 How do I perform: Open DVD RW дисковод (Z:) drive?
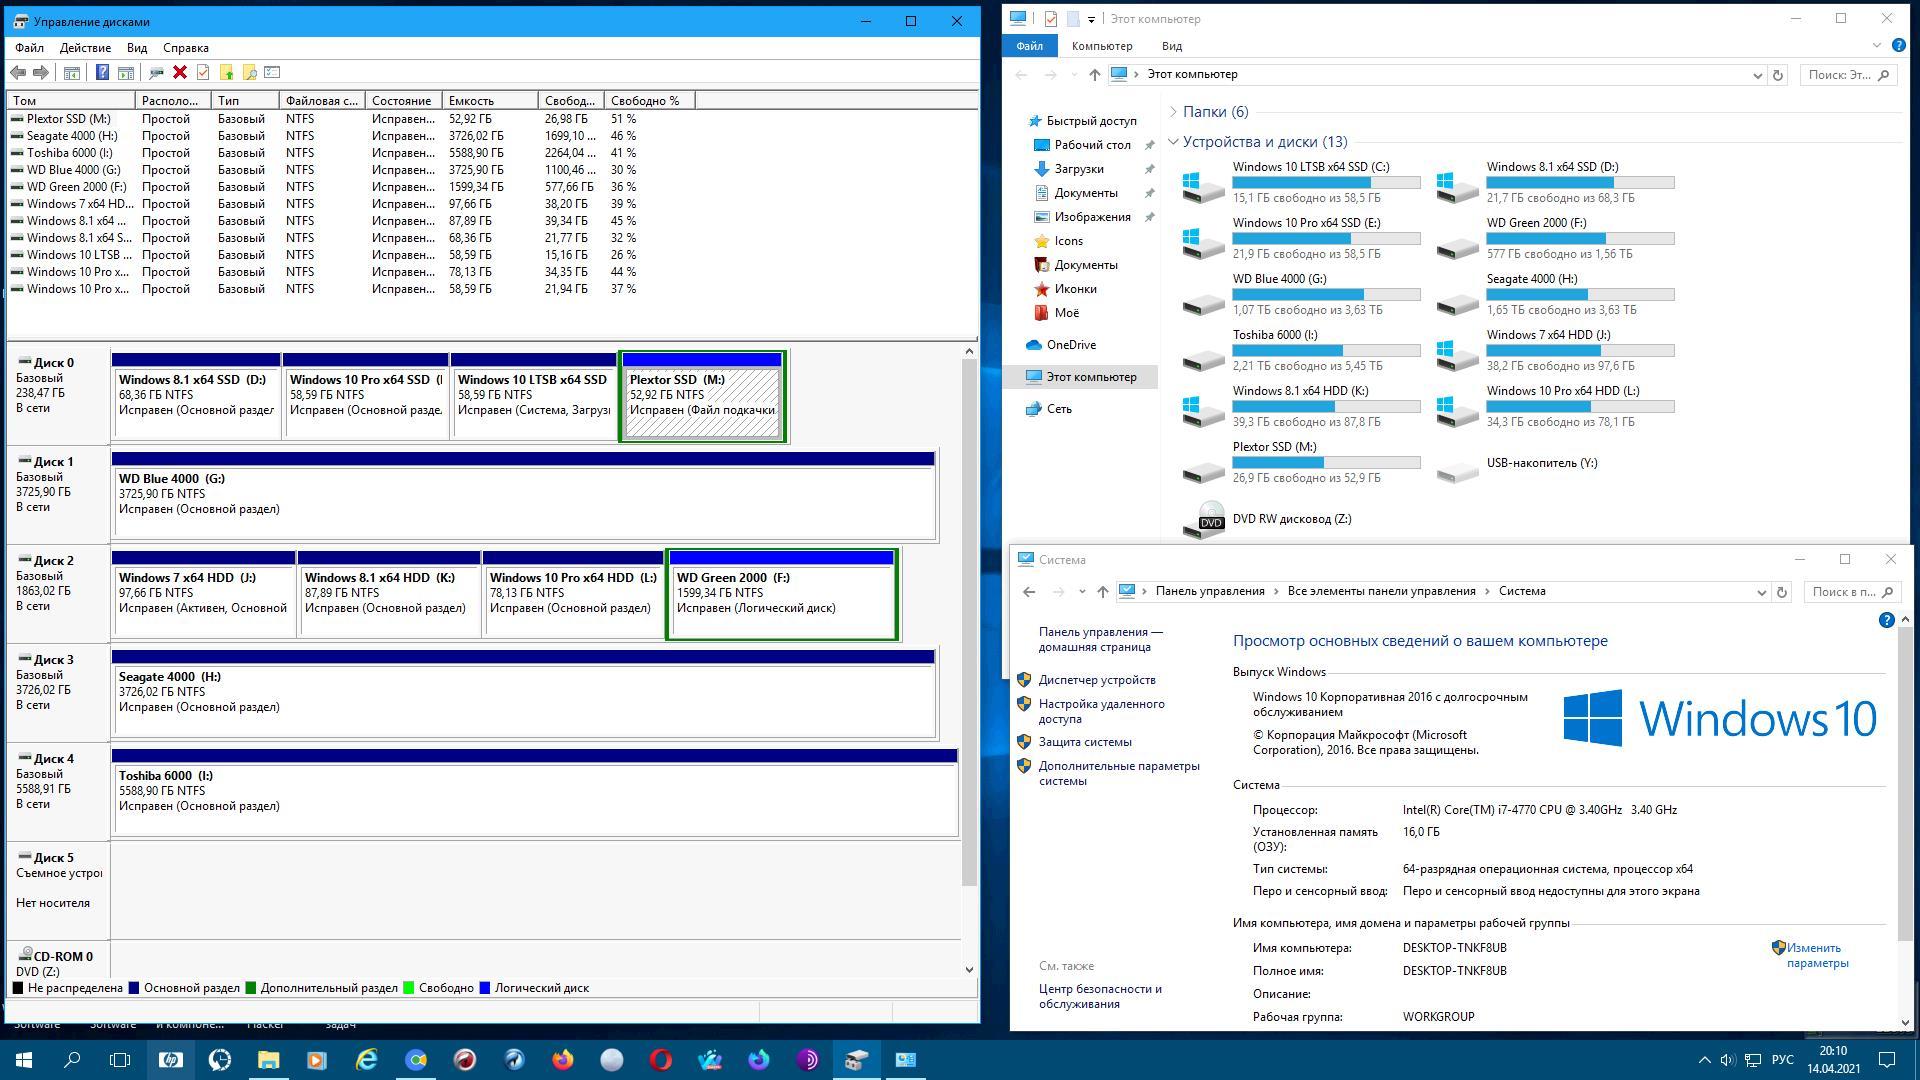pos(1267,519)
